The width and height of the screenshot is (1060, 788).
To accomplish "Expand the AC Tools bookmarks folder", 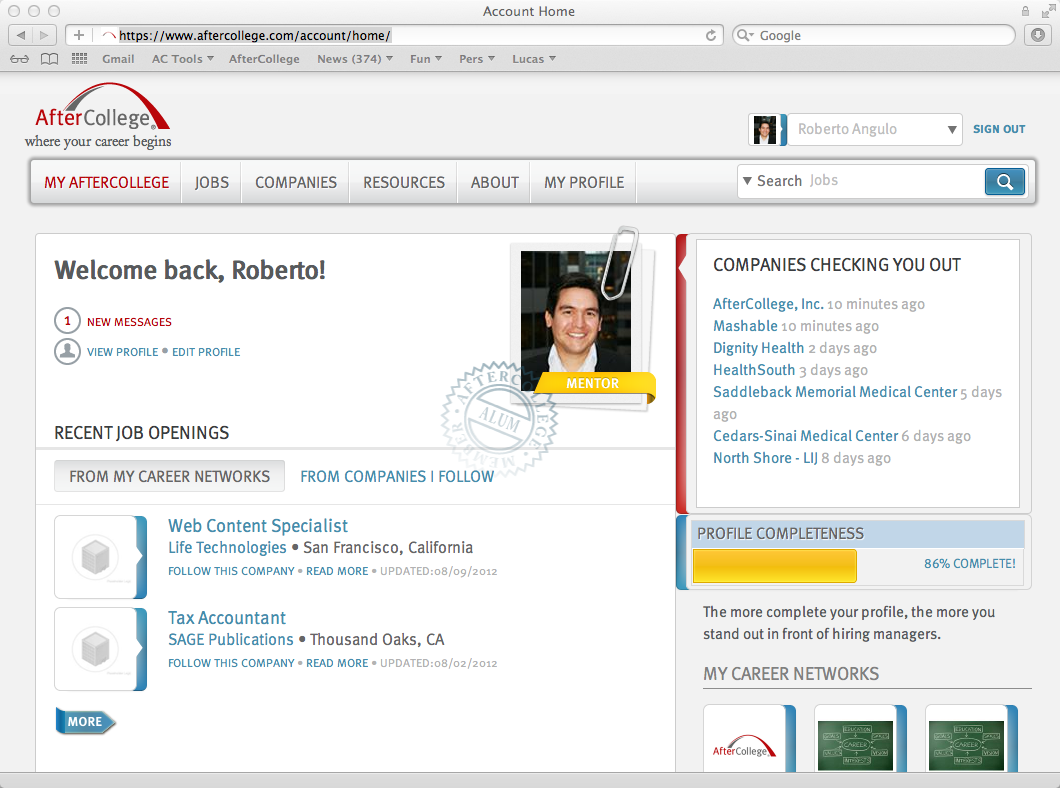I will click(183, 59).
